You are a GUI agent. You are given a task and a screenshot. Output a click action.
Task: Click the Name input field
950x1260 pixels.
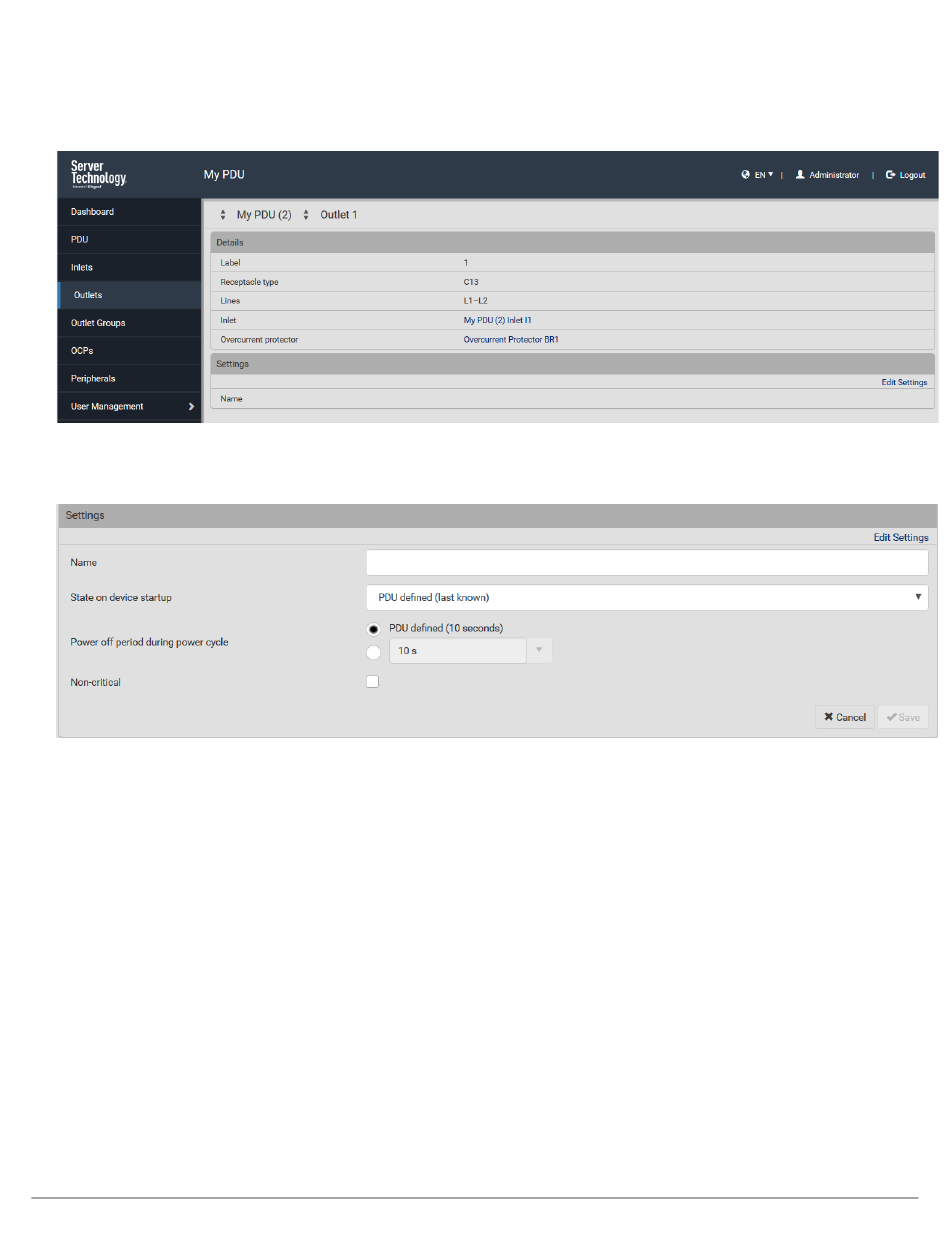[647, 563]
